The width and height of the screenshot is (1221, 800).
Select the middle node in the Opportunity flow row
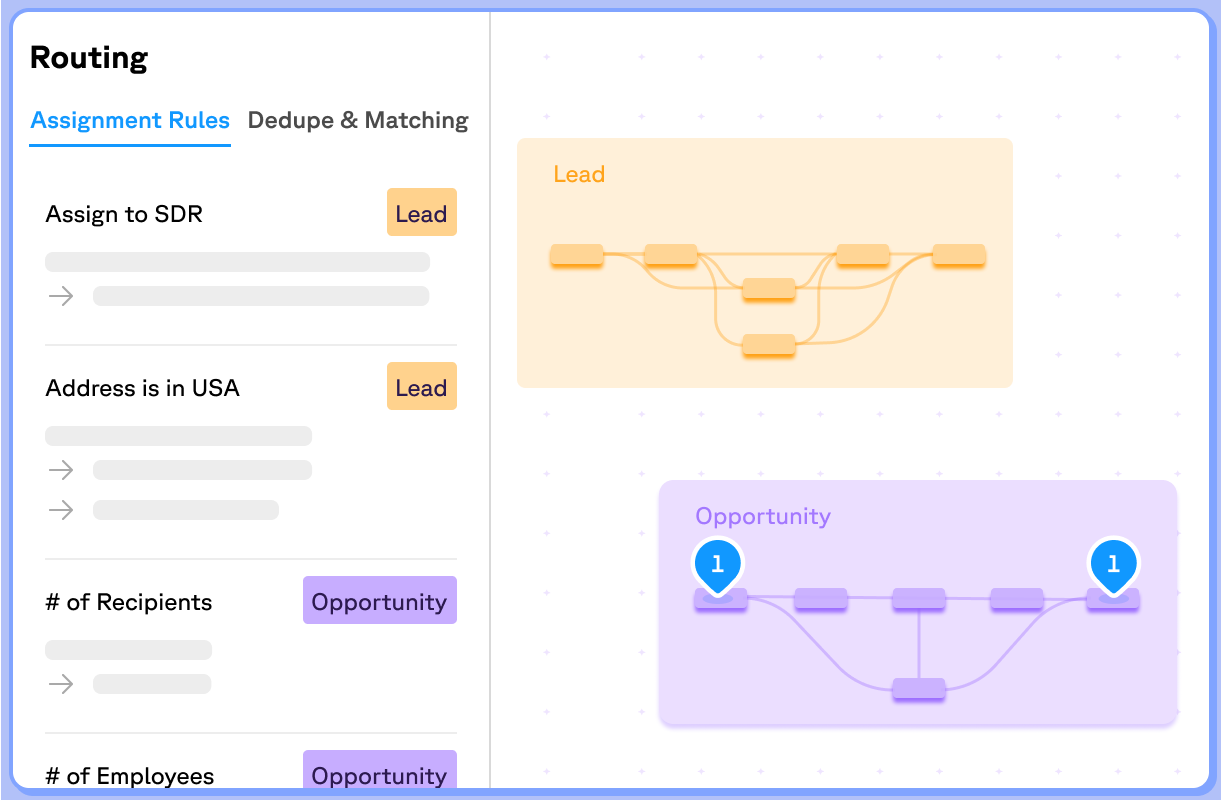918,597
